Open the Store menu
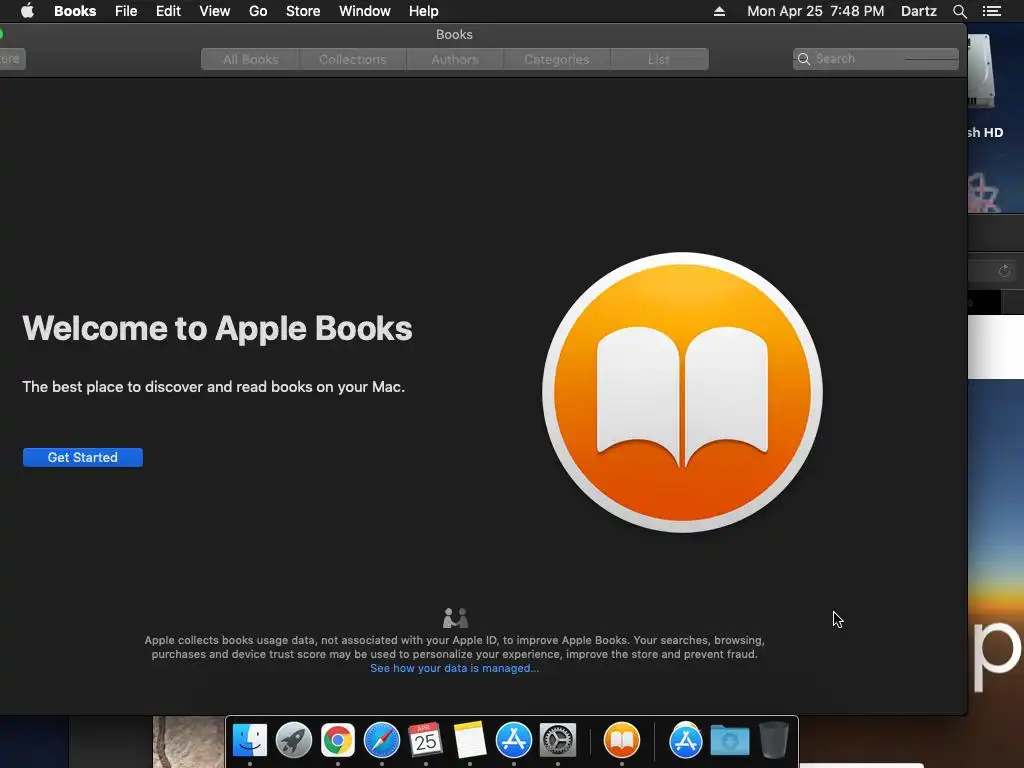This screenshot has height=768, width=1024. point(303,11)
